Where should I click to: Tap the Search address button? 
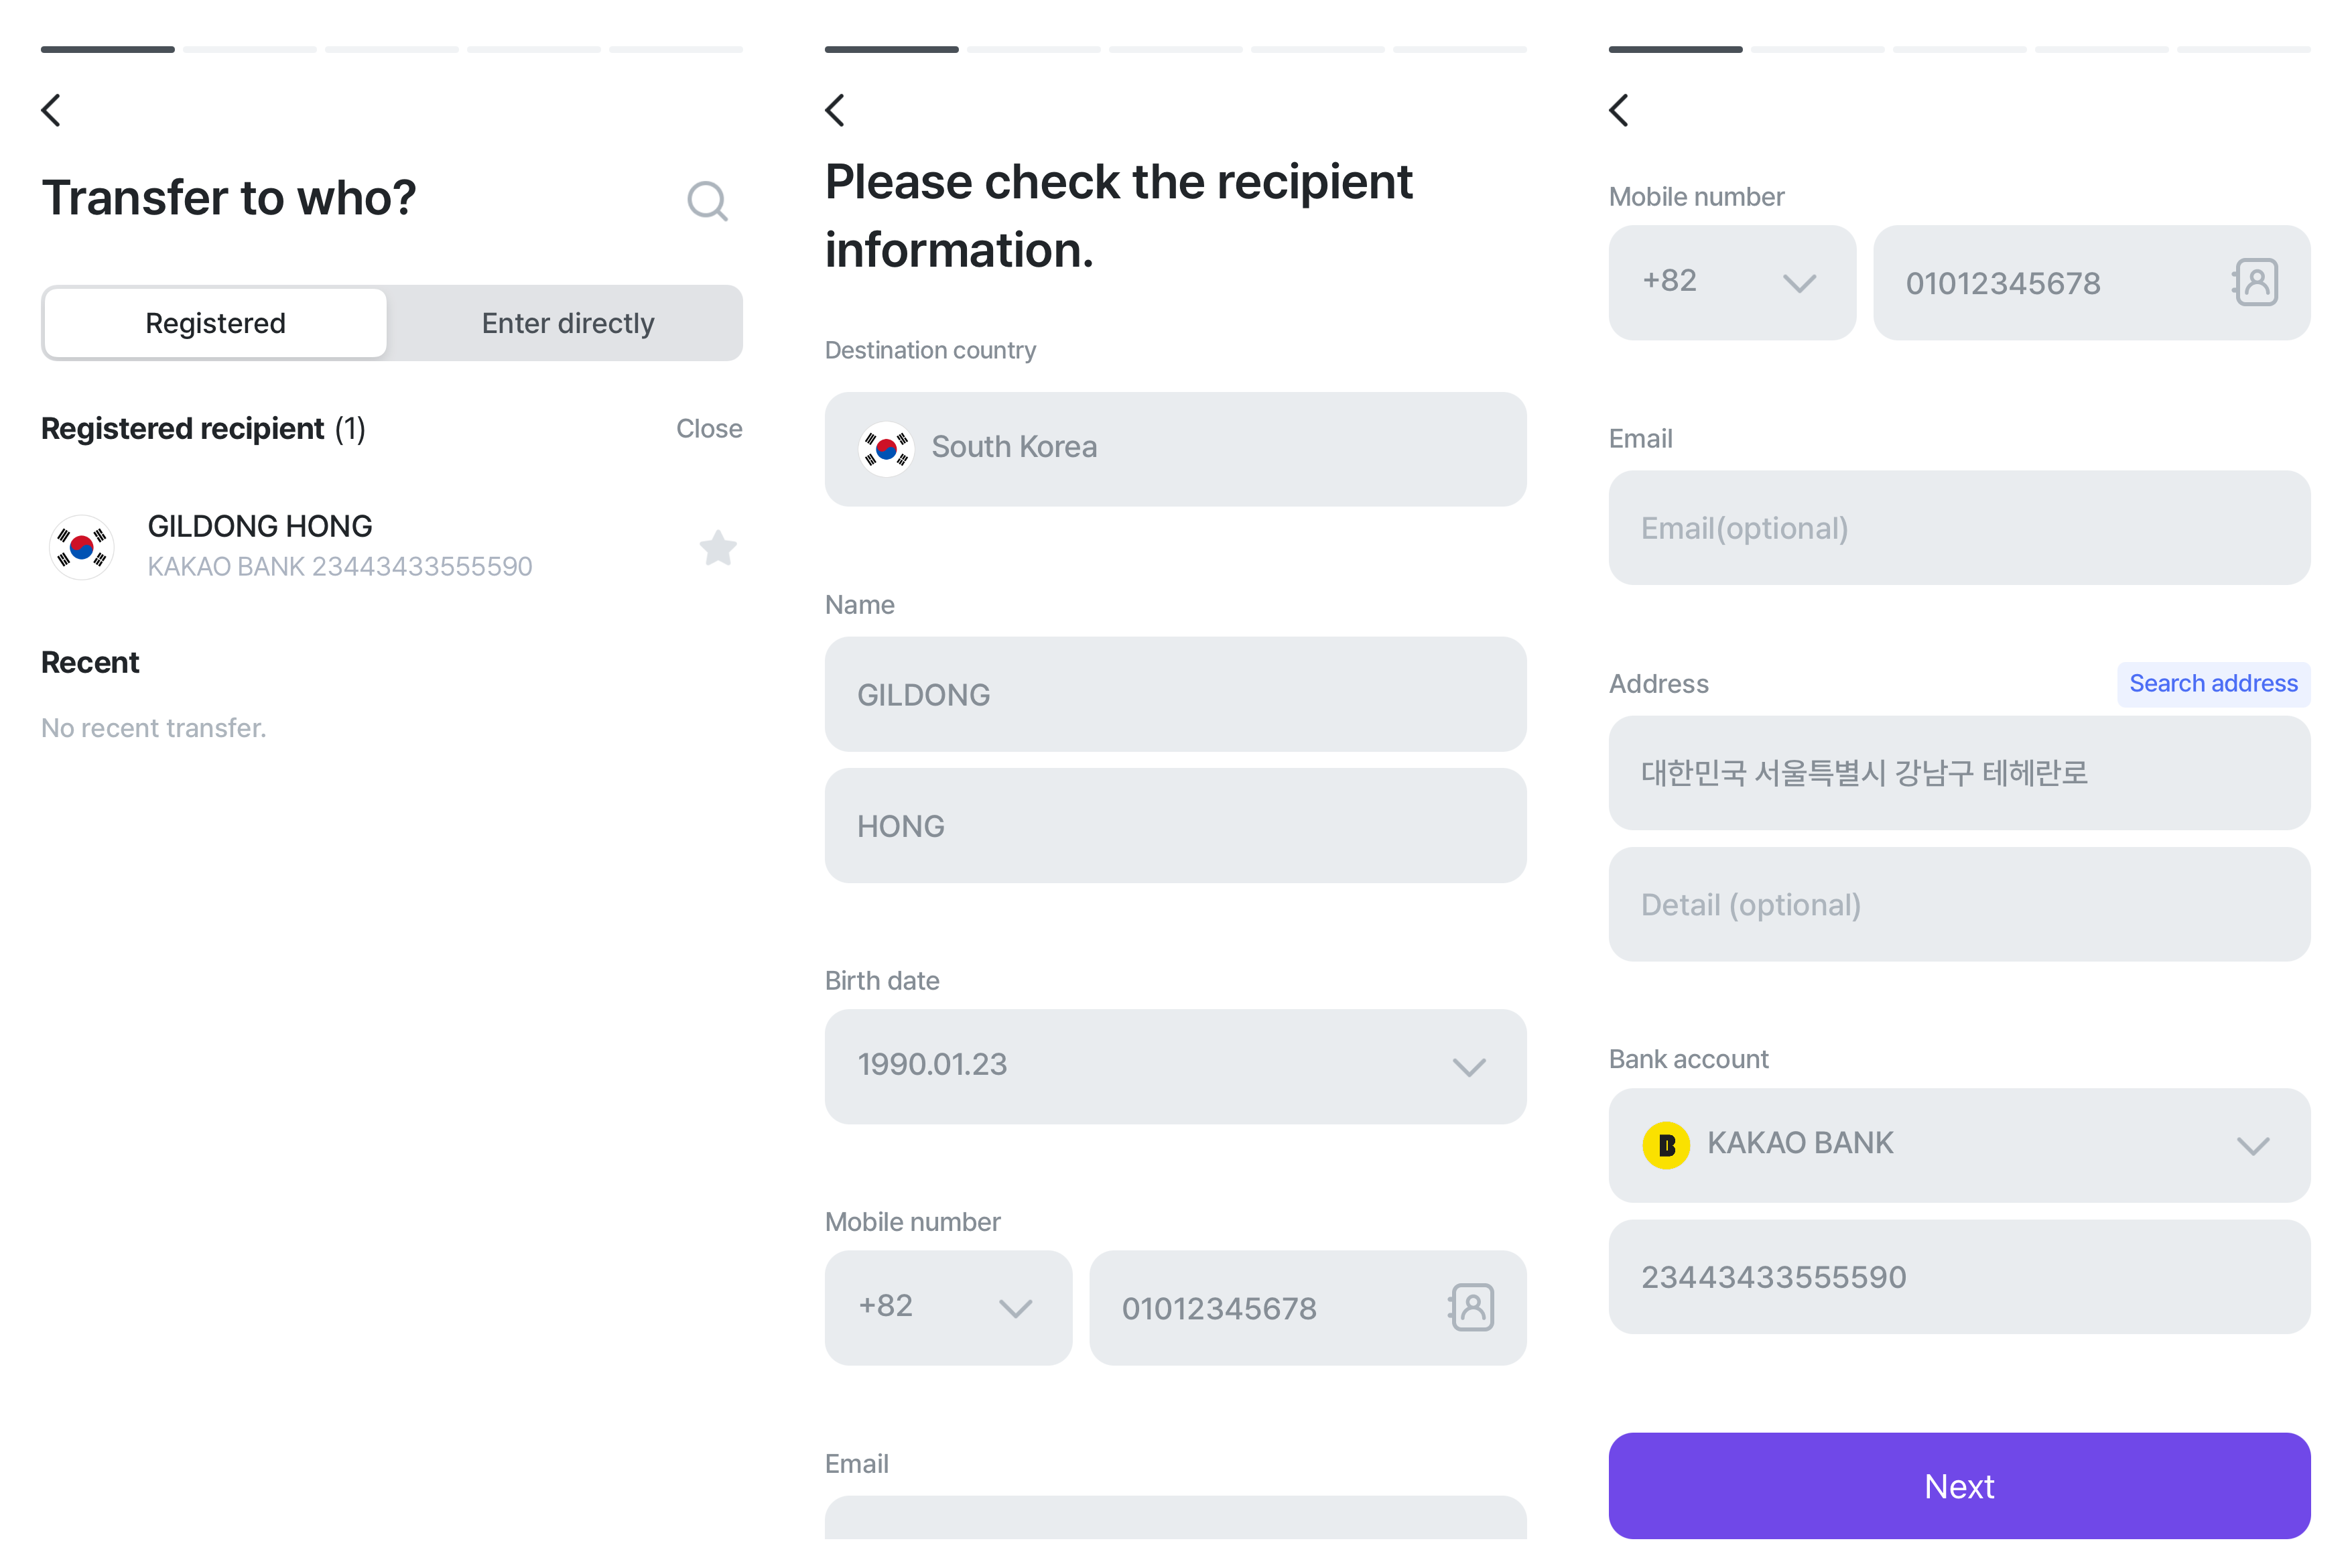(2213, 684)
